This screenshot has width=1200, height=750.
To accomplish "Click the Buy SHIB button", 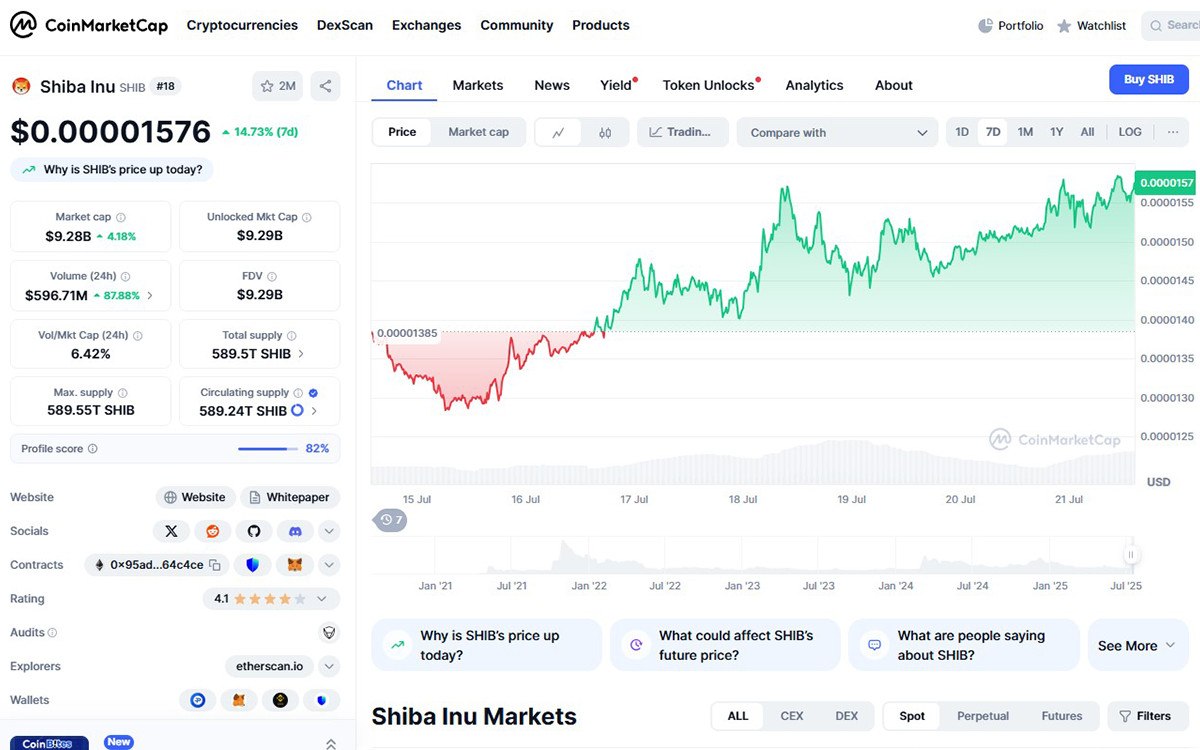I will tap(1148, 79).
